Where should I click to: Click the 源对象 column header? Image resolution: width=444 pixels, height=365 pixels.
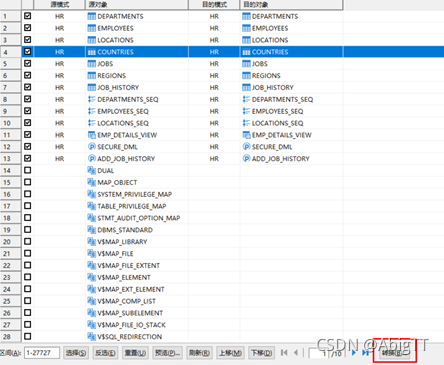(x=137, y=4)
